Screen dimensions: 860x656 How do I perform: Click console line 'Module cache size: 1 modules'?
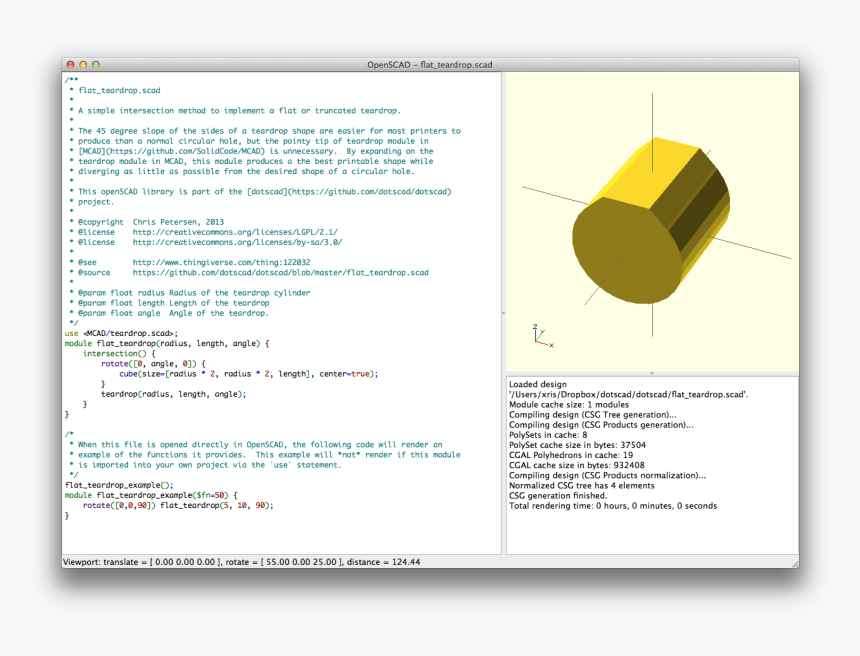pos(569,405)
